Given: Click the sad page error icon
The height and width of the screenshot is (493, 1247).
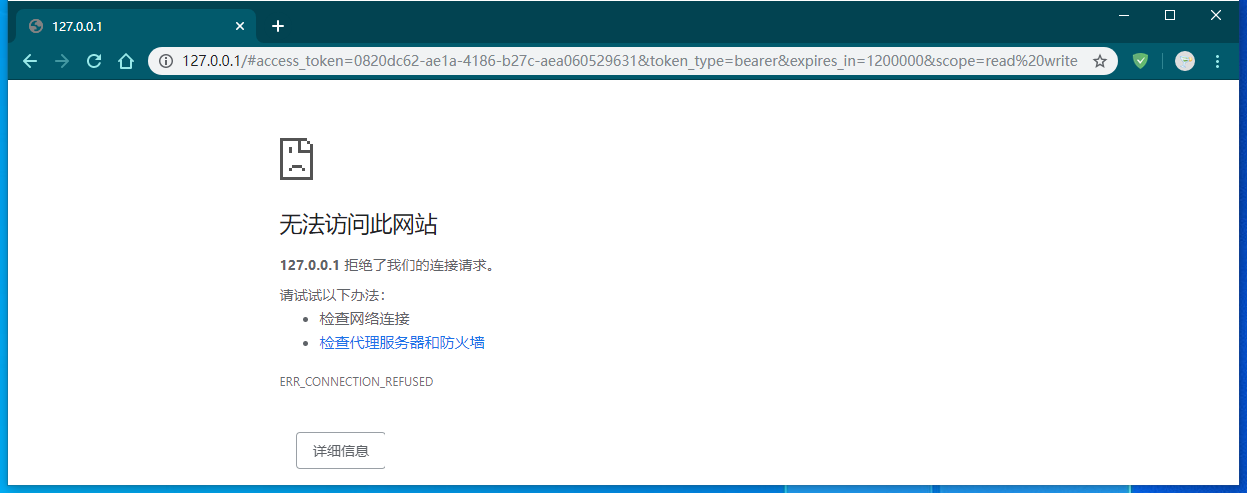Looking at the screenshot, I should coord(296,159).
